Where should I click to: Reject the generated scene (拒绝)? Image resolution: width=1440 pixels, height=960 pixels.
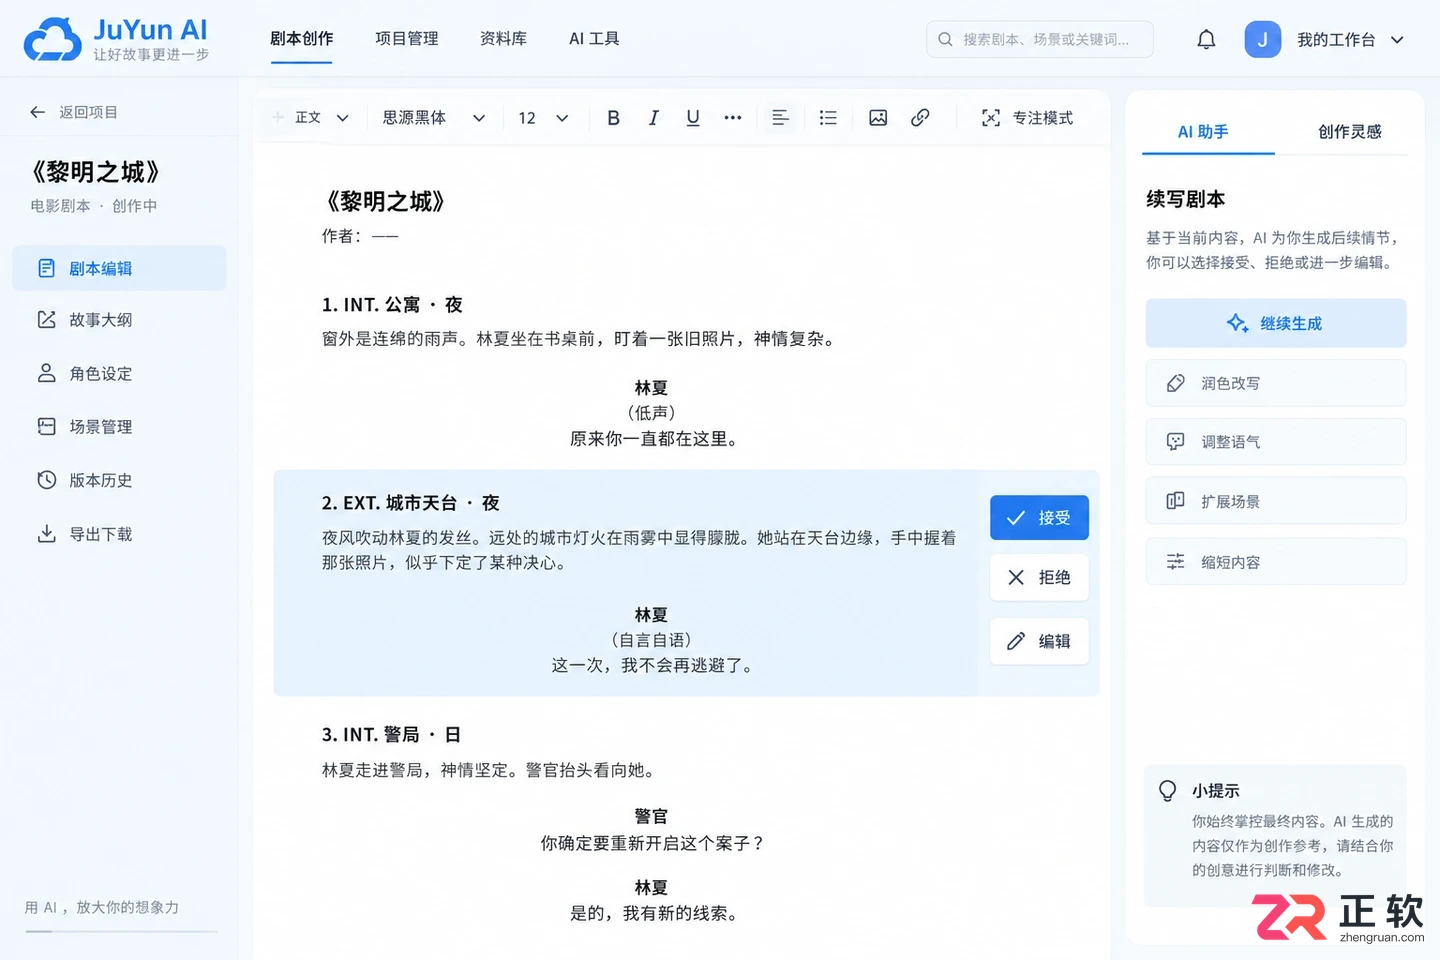point(1039,577)
